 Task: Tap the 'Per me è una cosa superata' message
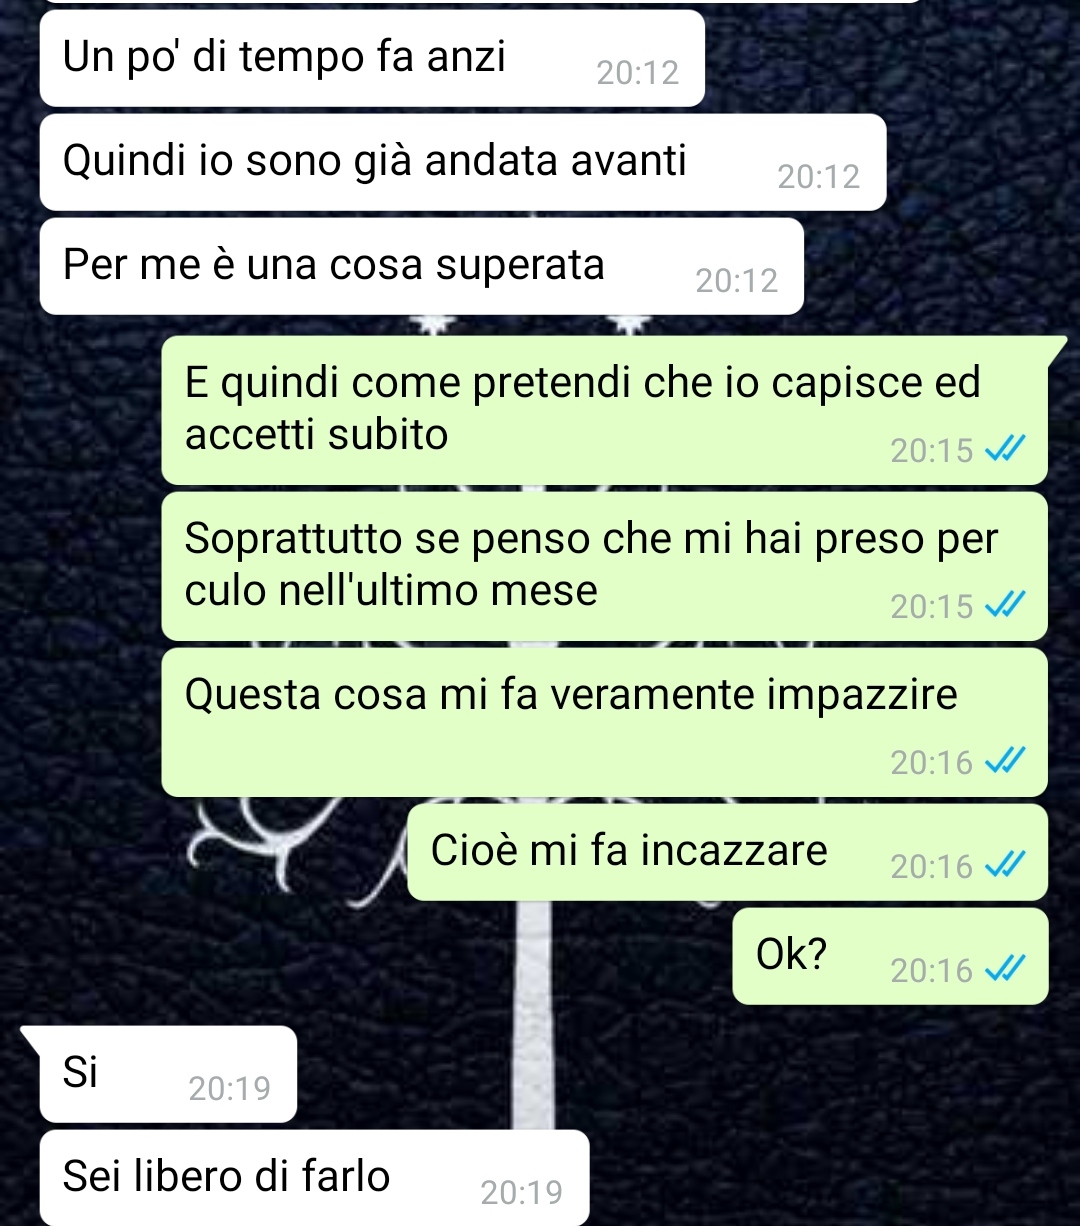[421, 266]
